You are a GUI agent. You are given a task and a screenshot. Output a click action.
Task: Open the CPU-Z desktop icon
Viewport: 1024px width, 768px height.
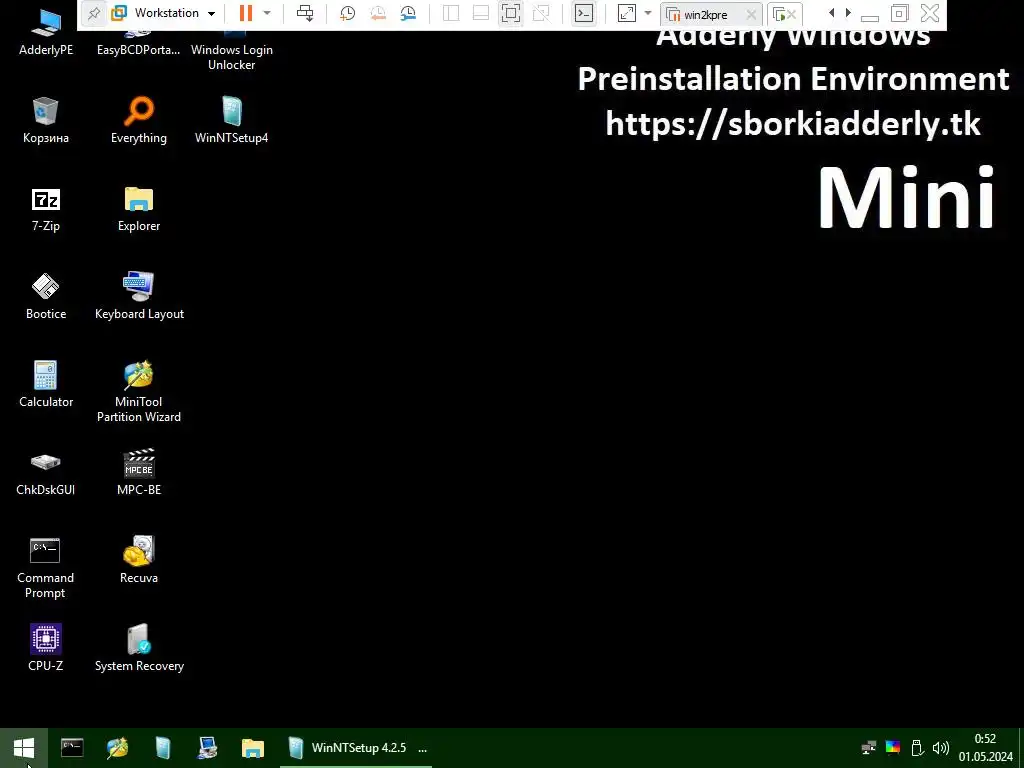click(x=46, y=648)
